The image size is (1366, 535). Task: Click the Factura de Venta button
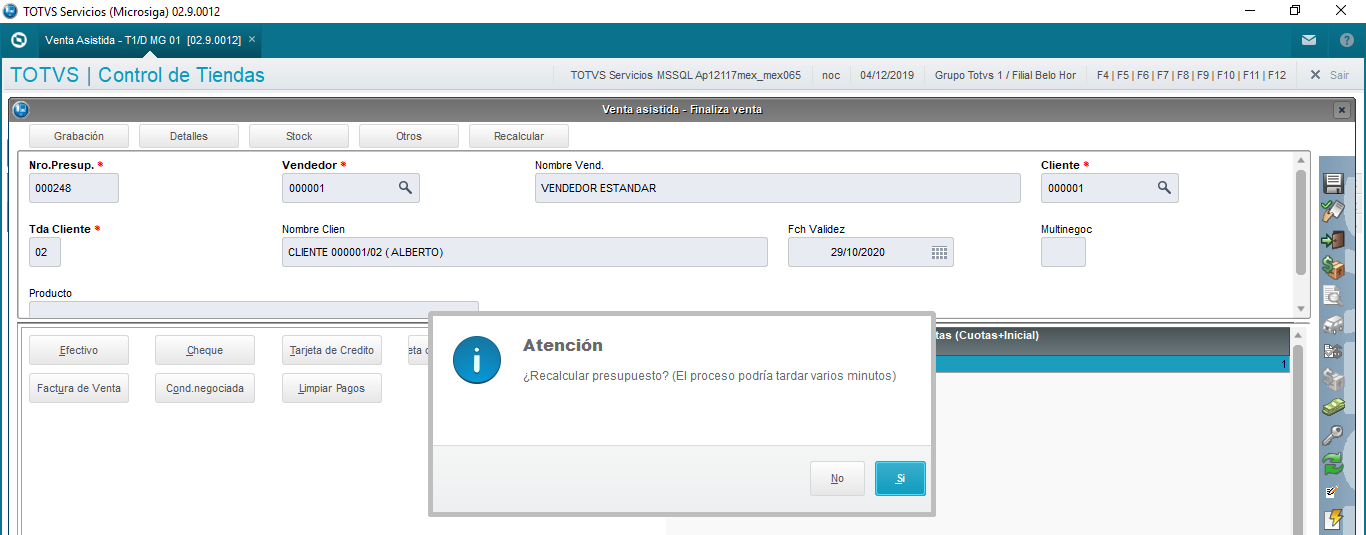[x=79, y=388]
